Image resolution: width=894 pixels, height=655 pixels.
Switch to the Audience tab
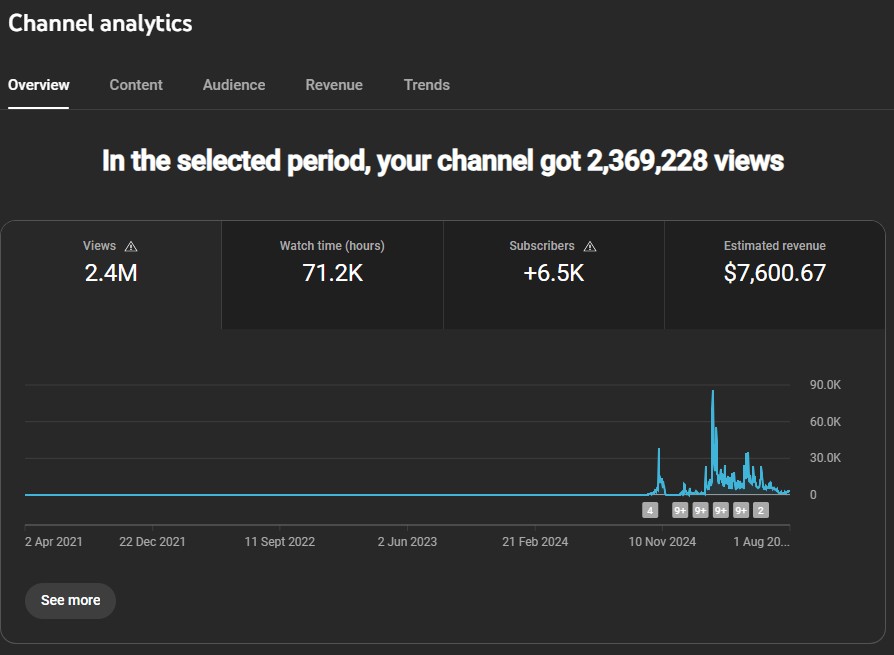click(x=234, y=85)
